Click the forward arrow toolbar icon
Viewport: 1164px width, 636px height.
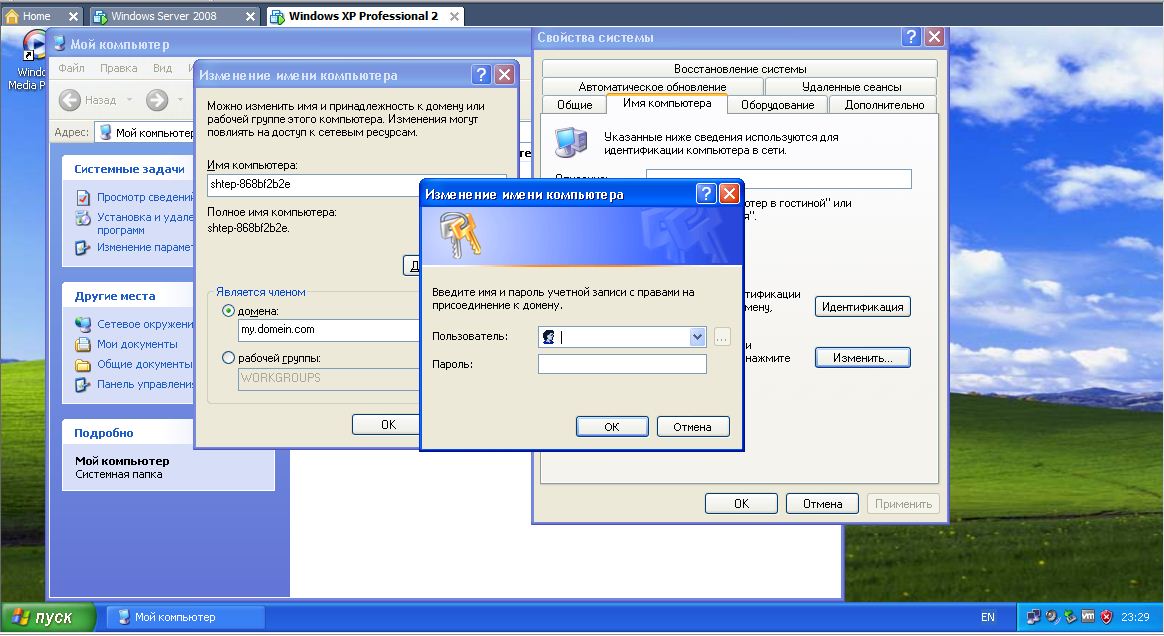point(157,99)
